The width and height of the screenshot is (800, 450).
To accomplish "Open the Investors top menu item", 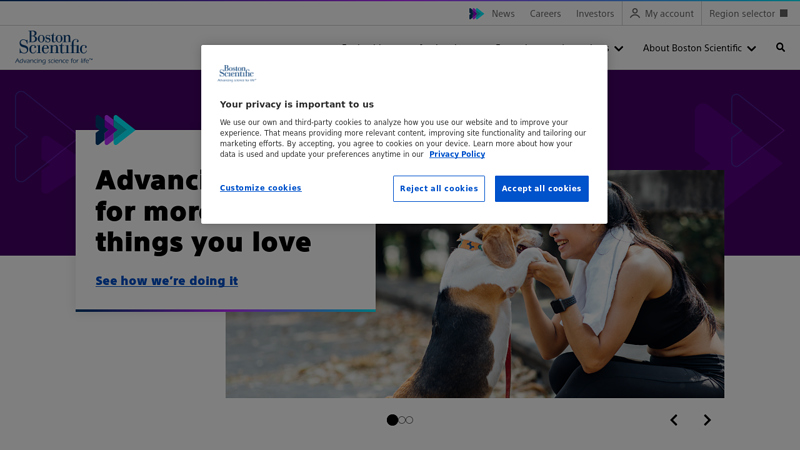I will [595, 14].
